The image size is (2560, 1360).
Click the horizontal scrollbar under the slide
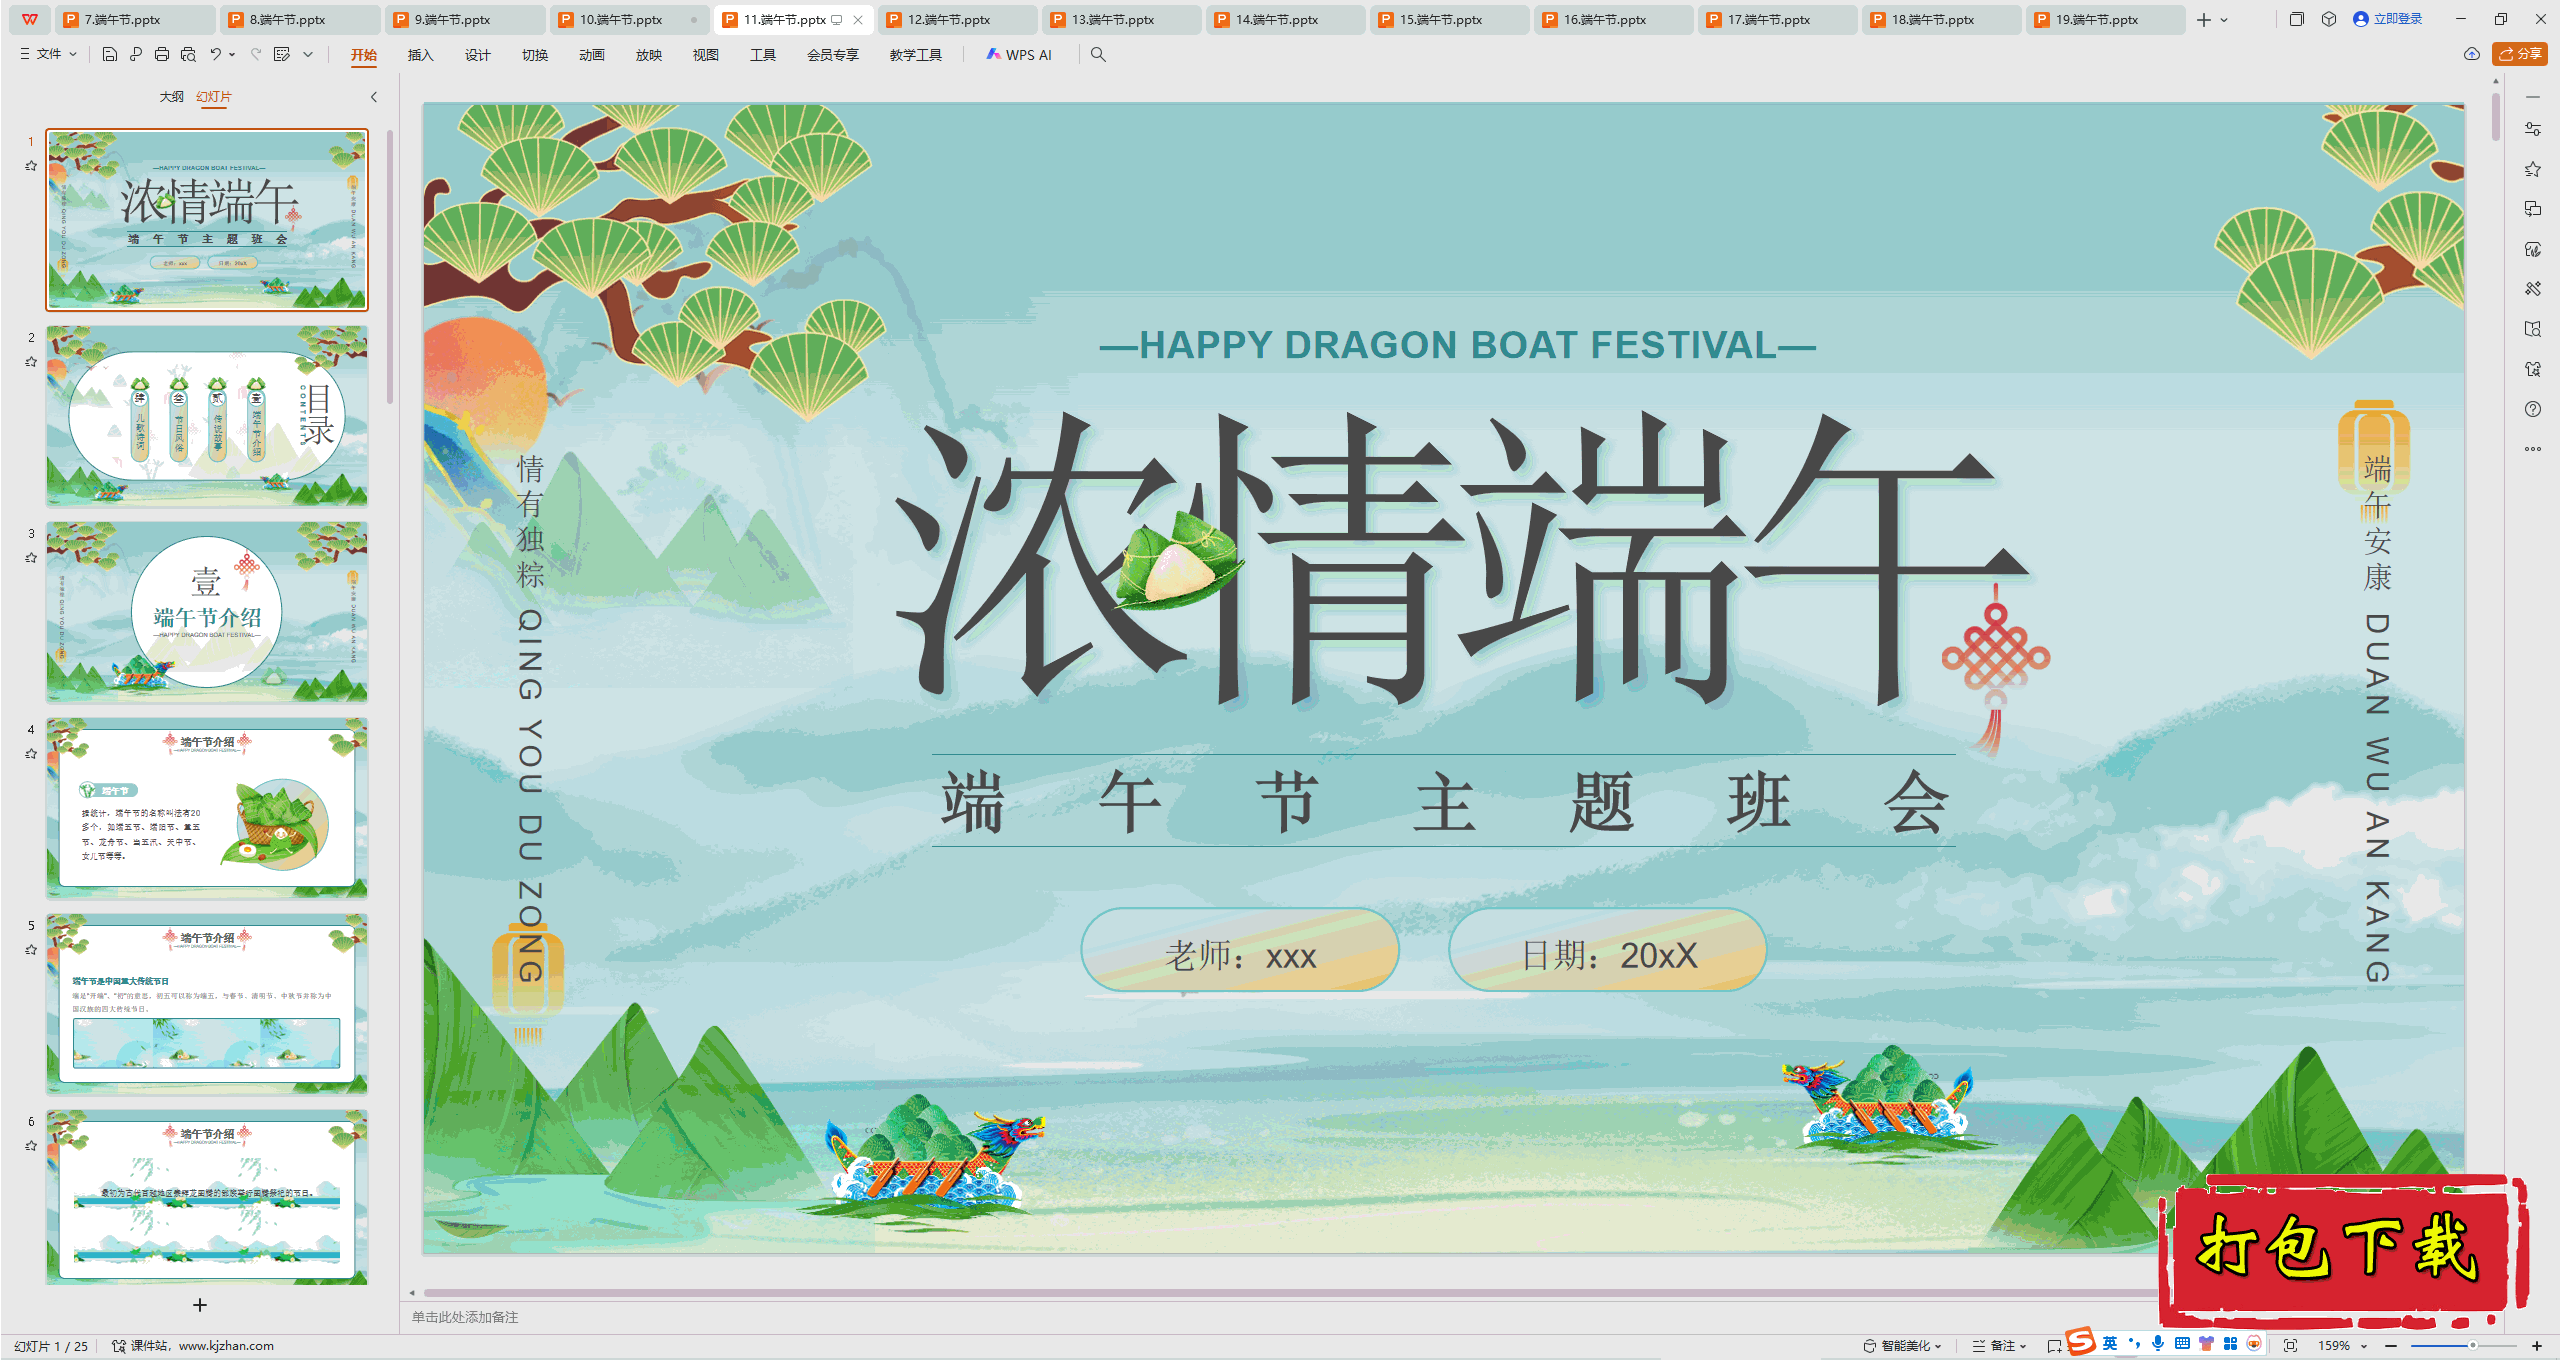click(x=1290, y=1293)
